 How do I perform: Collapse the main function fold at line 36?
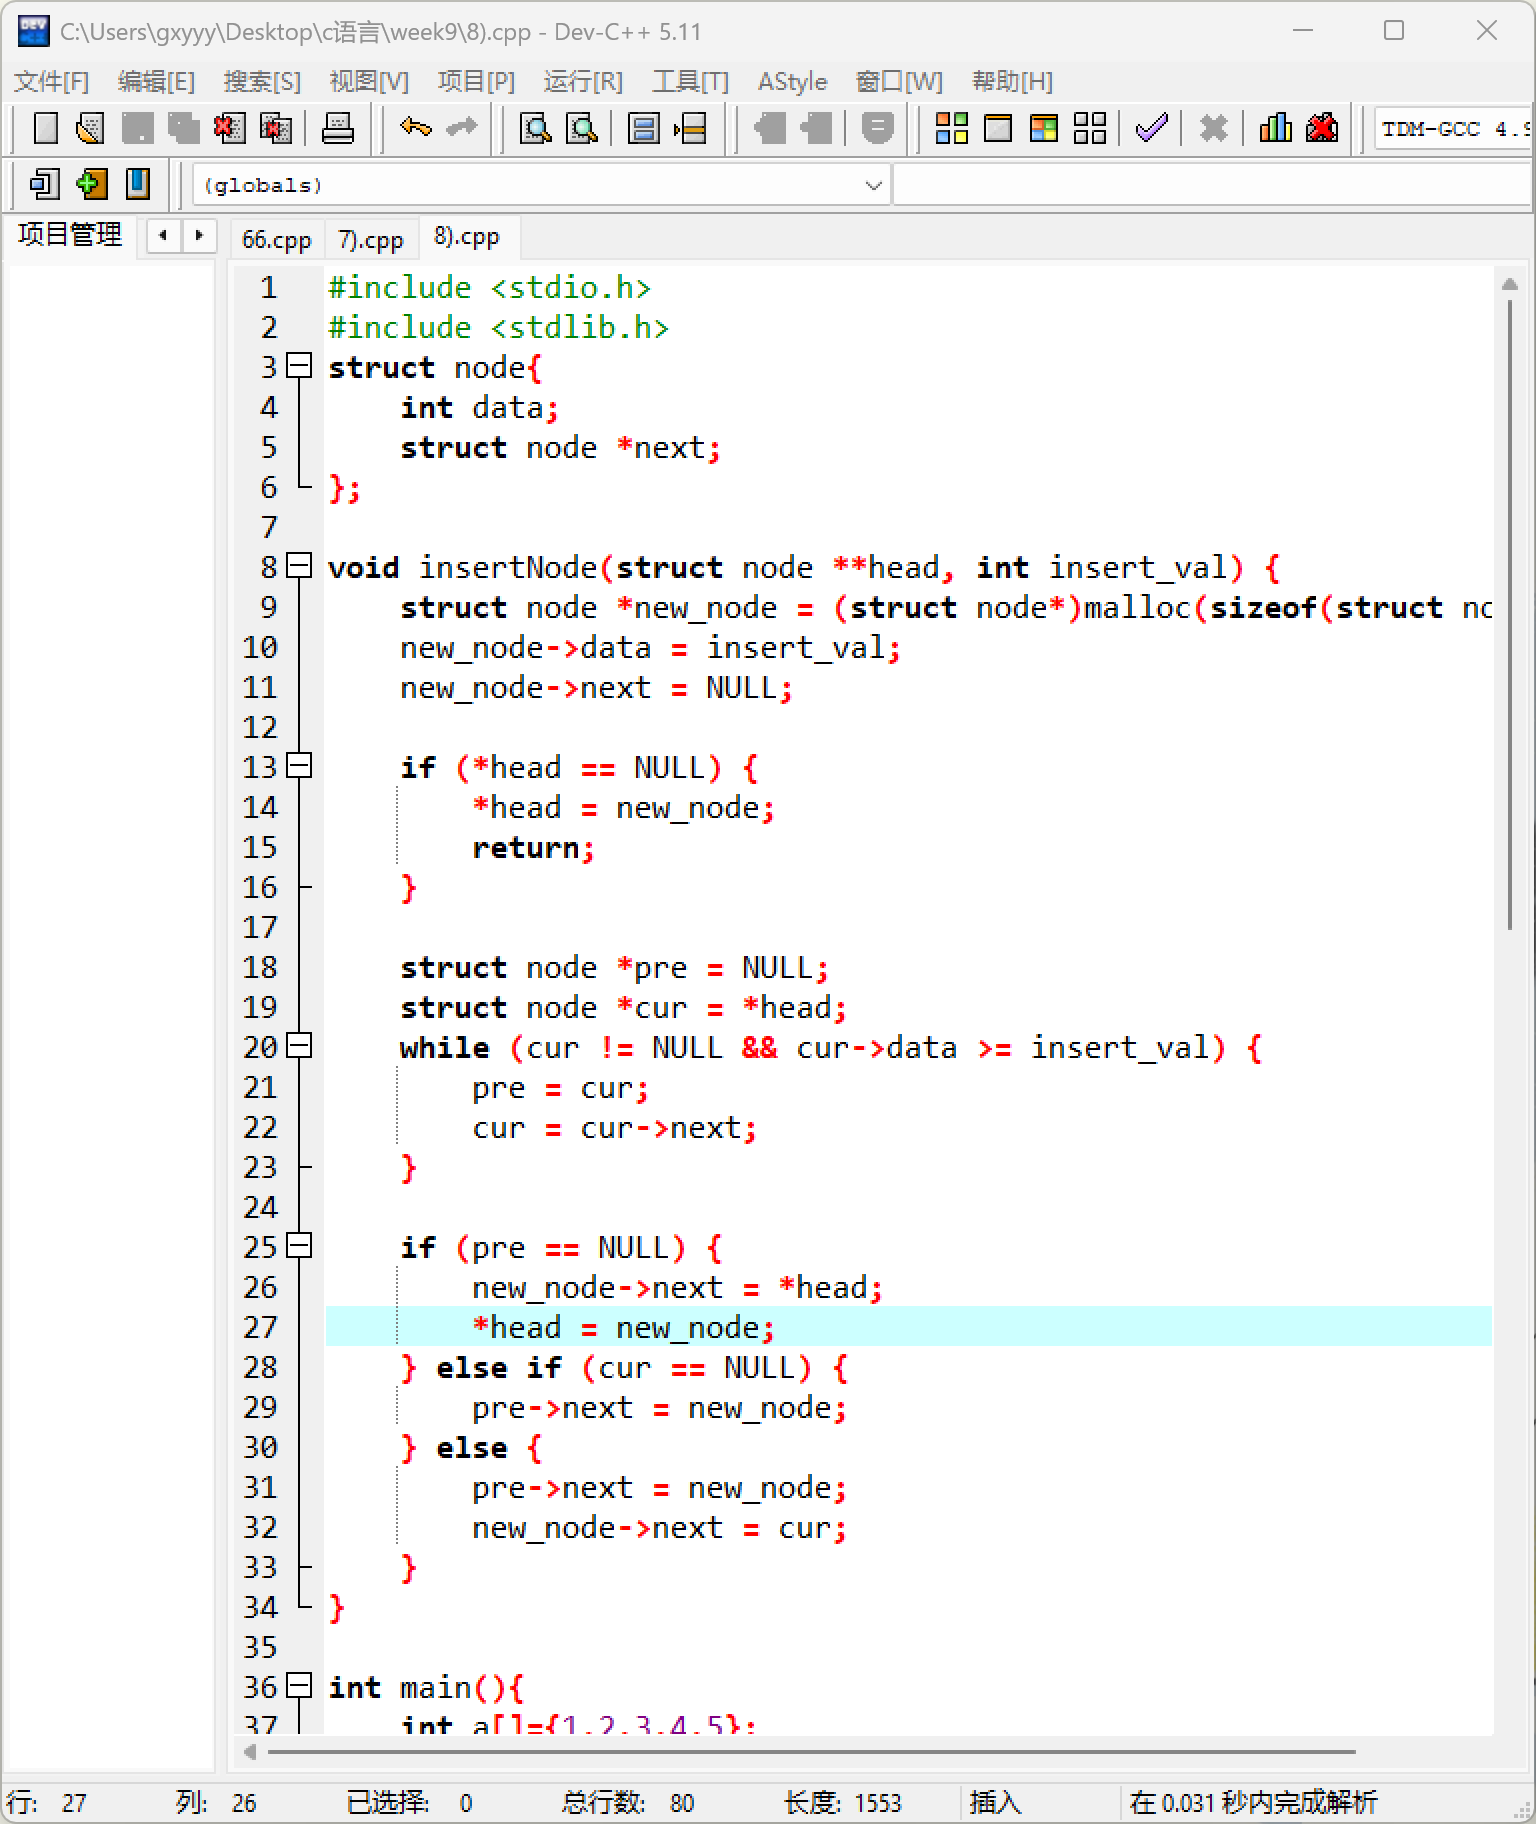(299, 1686)
